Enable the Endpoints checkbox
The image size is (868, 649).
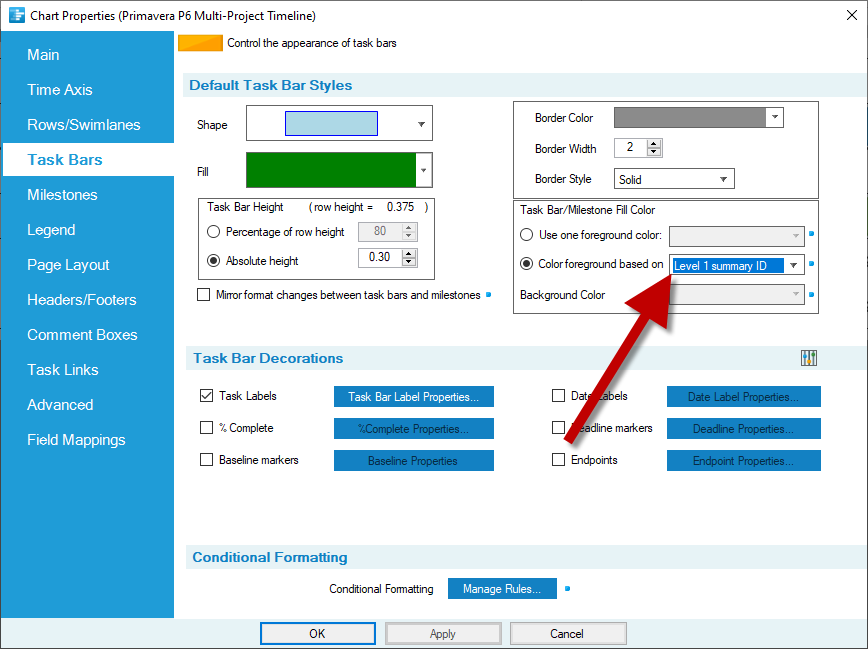point(559,460)
